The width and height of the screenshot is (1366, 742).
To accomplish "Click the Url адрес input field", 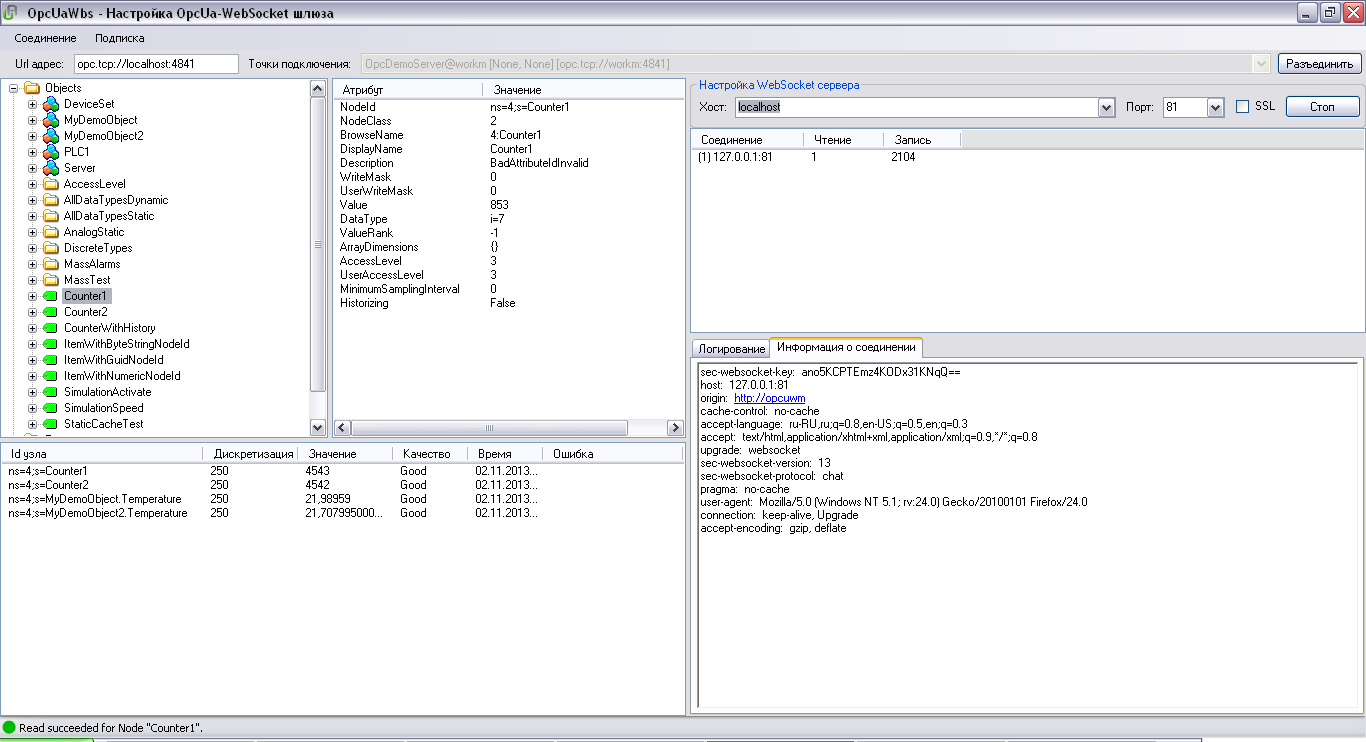I will pos(155,64).
